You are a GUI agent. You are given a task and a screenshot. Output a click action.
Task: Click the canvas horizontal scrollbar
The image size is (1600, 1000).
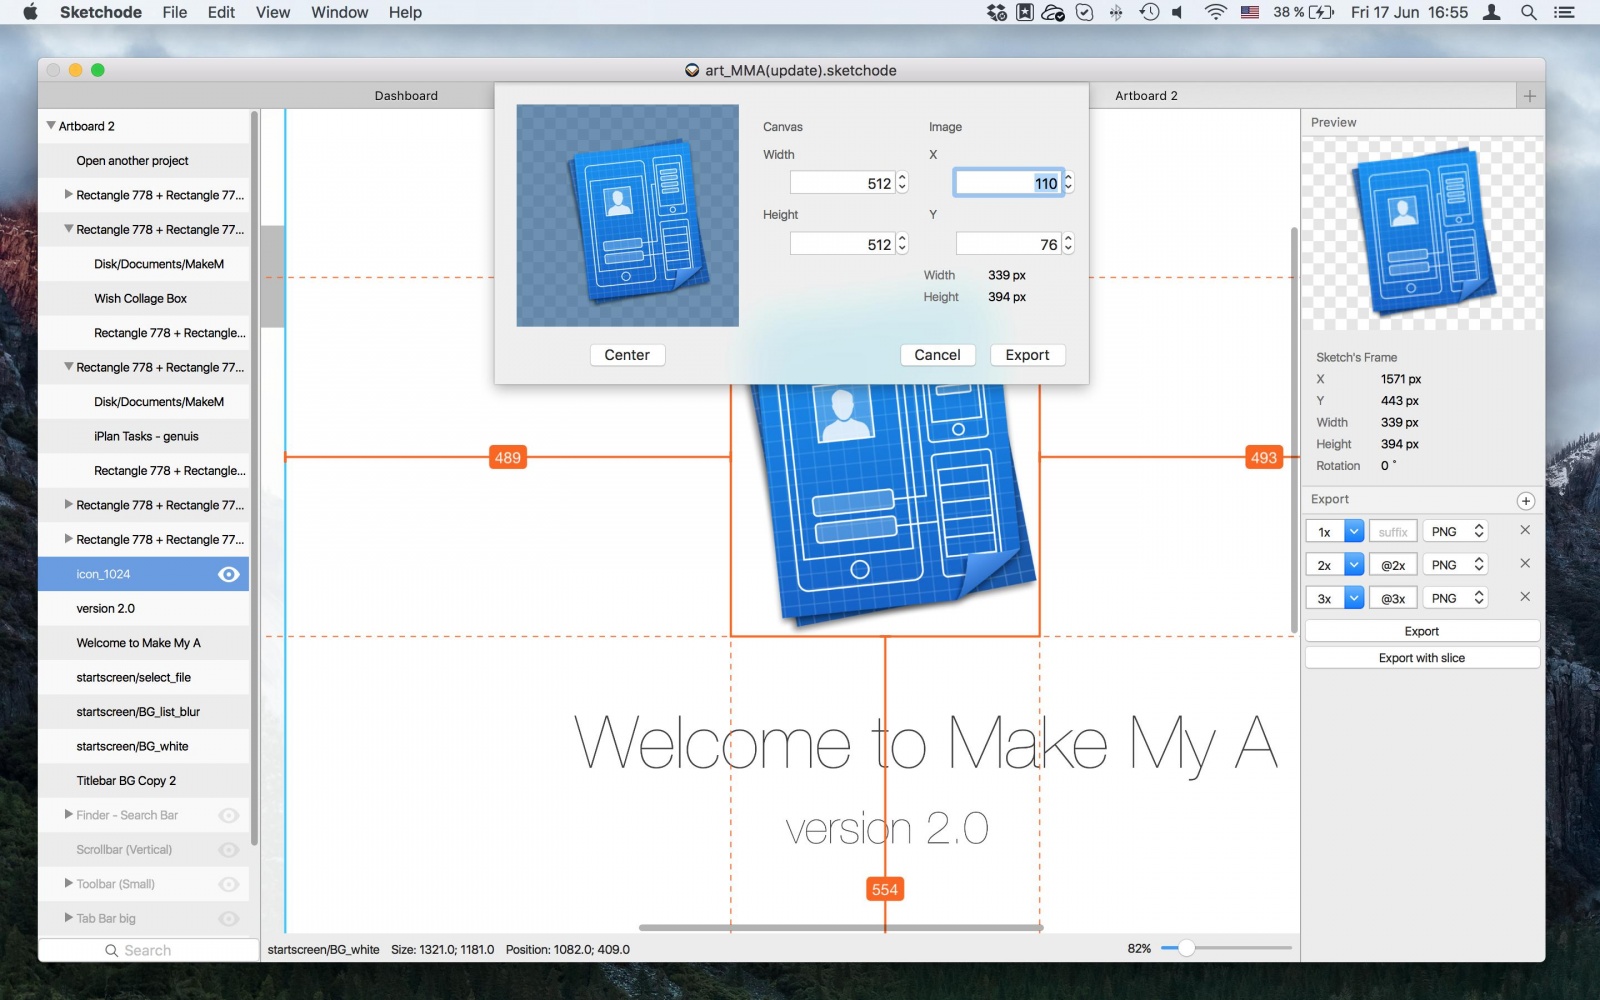pos(841,928)
